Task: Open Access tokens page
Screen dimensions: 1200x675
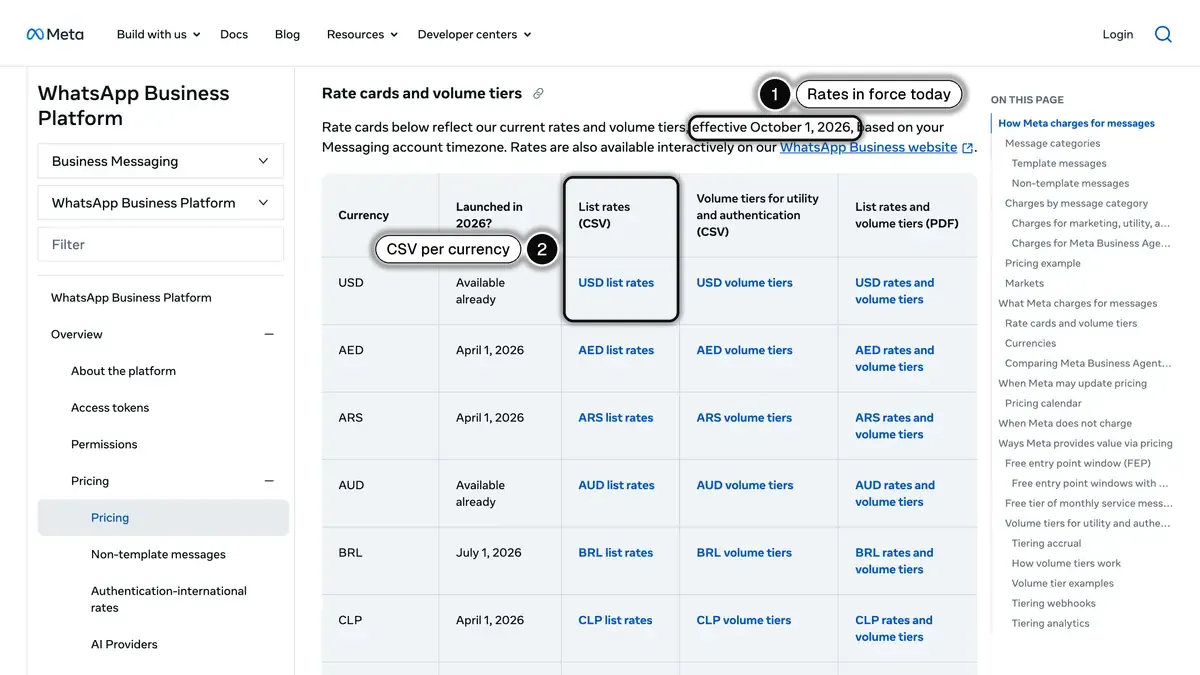Action: click(x=110, y=408)
